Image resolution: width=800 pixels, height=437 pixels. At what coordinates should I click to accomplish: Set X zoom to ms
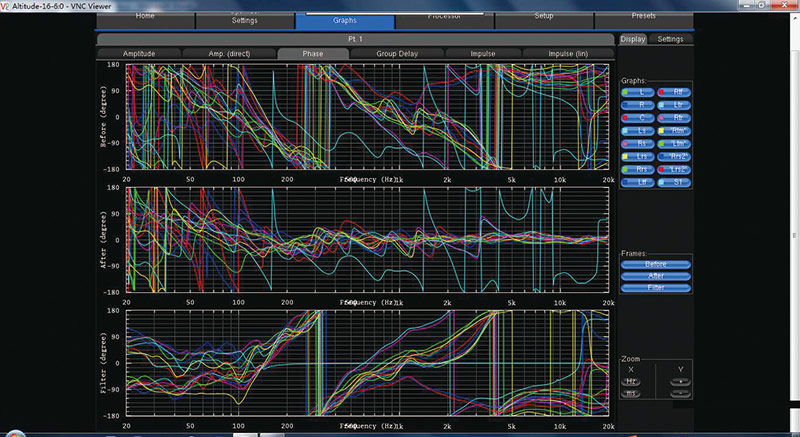631,394
